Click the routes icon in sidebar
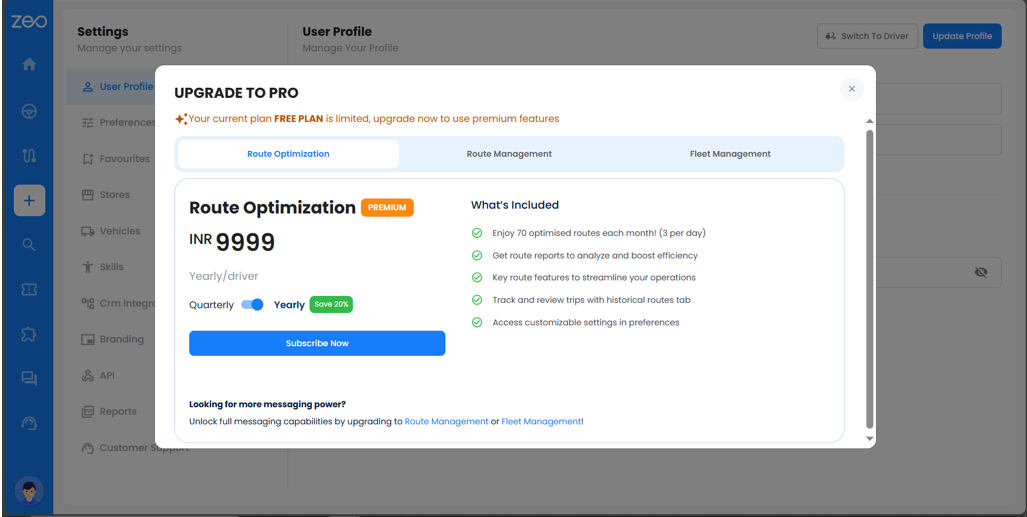The width and height of the screenshot is (1027, 517). [29, 155]
